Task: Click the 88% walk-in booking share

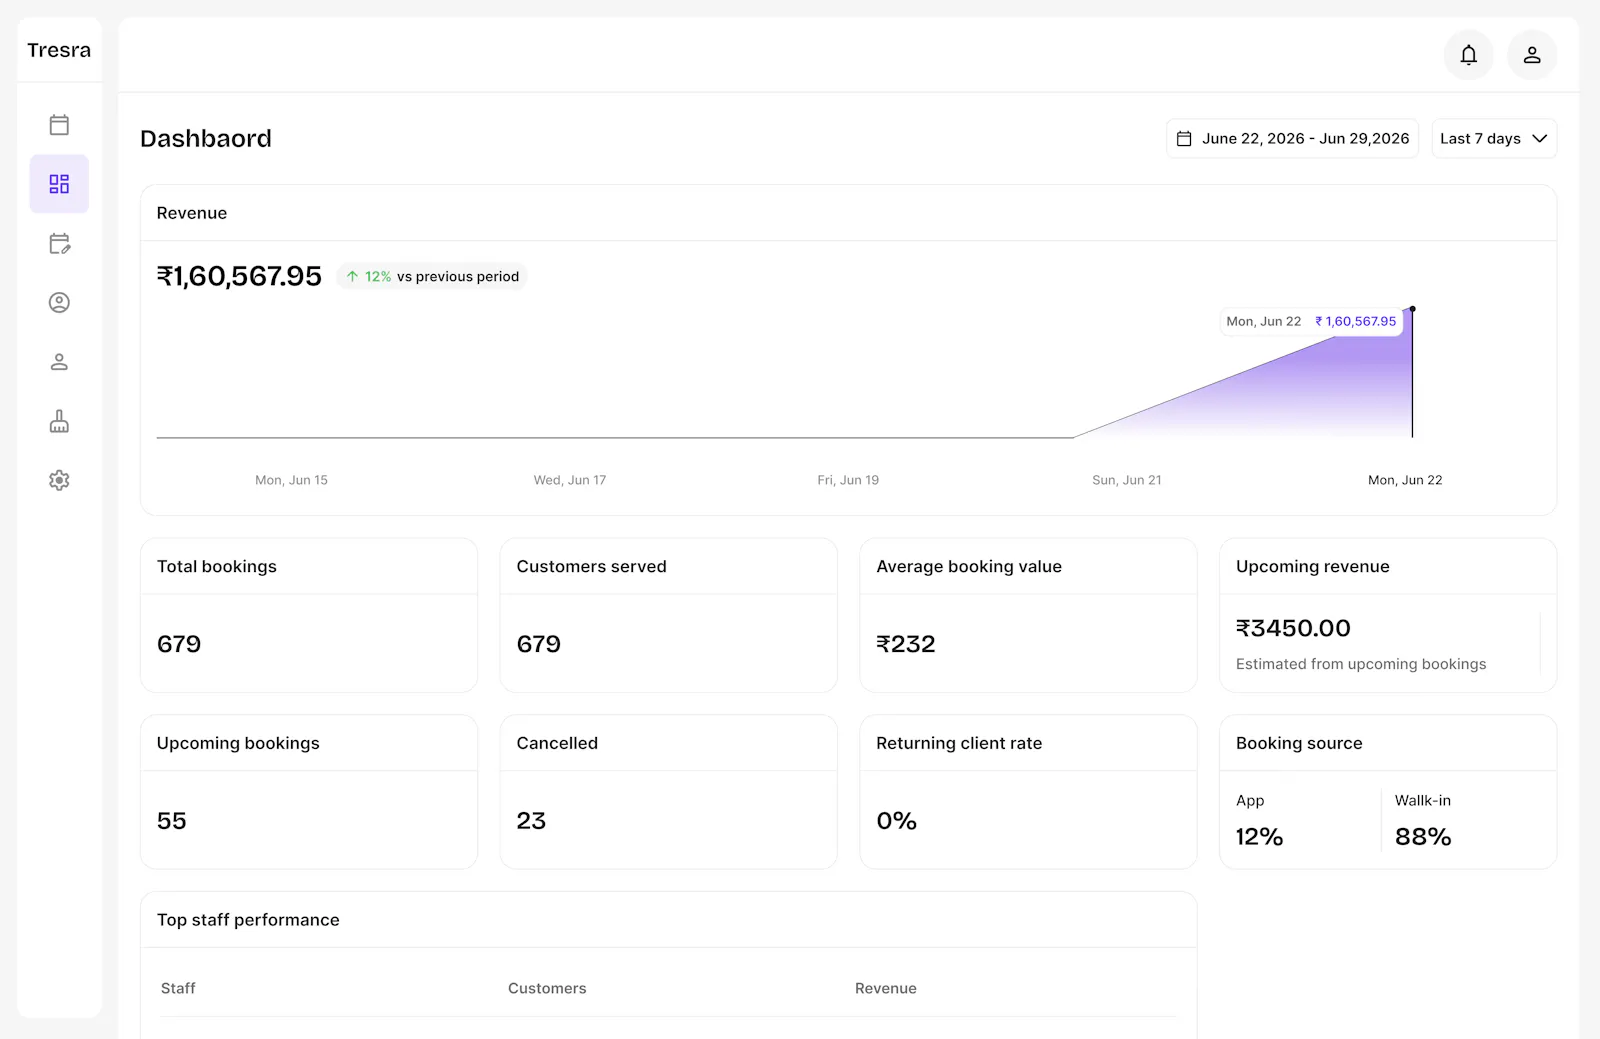Action: pyautogui.click(x=1423, y=837)
